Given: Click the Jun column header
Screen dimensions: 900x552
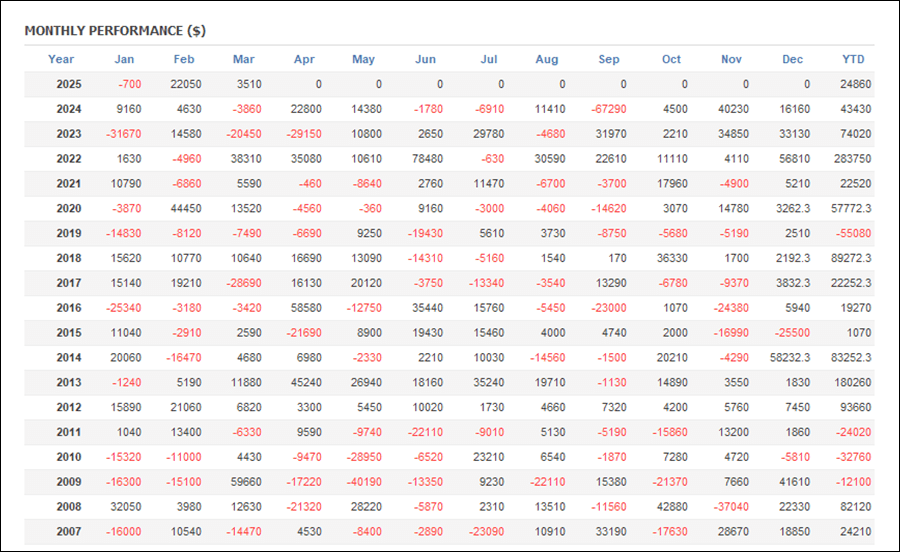Looking at the screenshot, I should 425,59.
